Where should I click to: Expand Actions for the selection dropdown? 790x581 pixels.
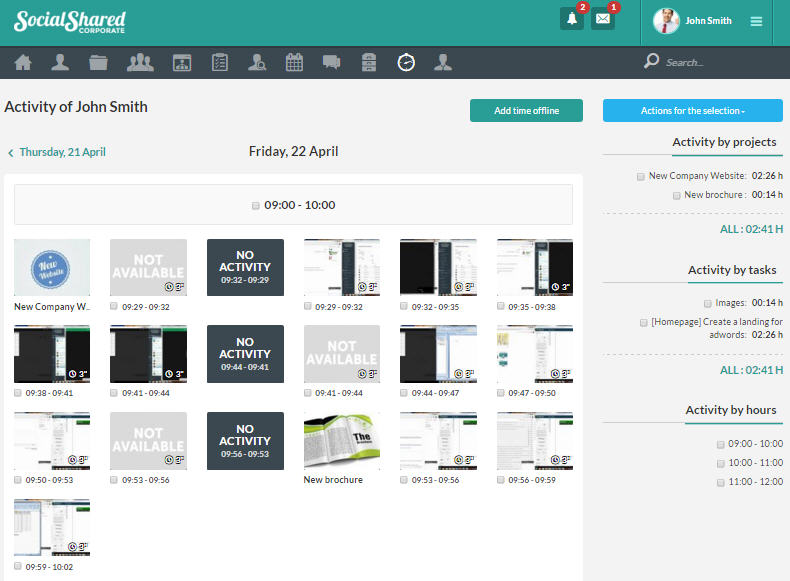[x=692, y=111]
